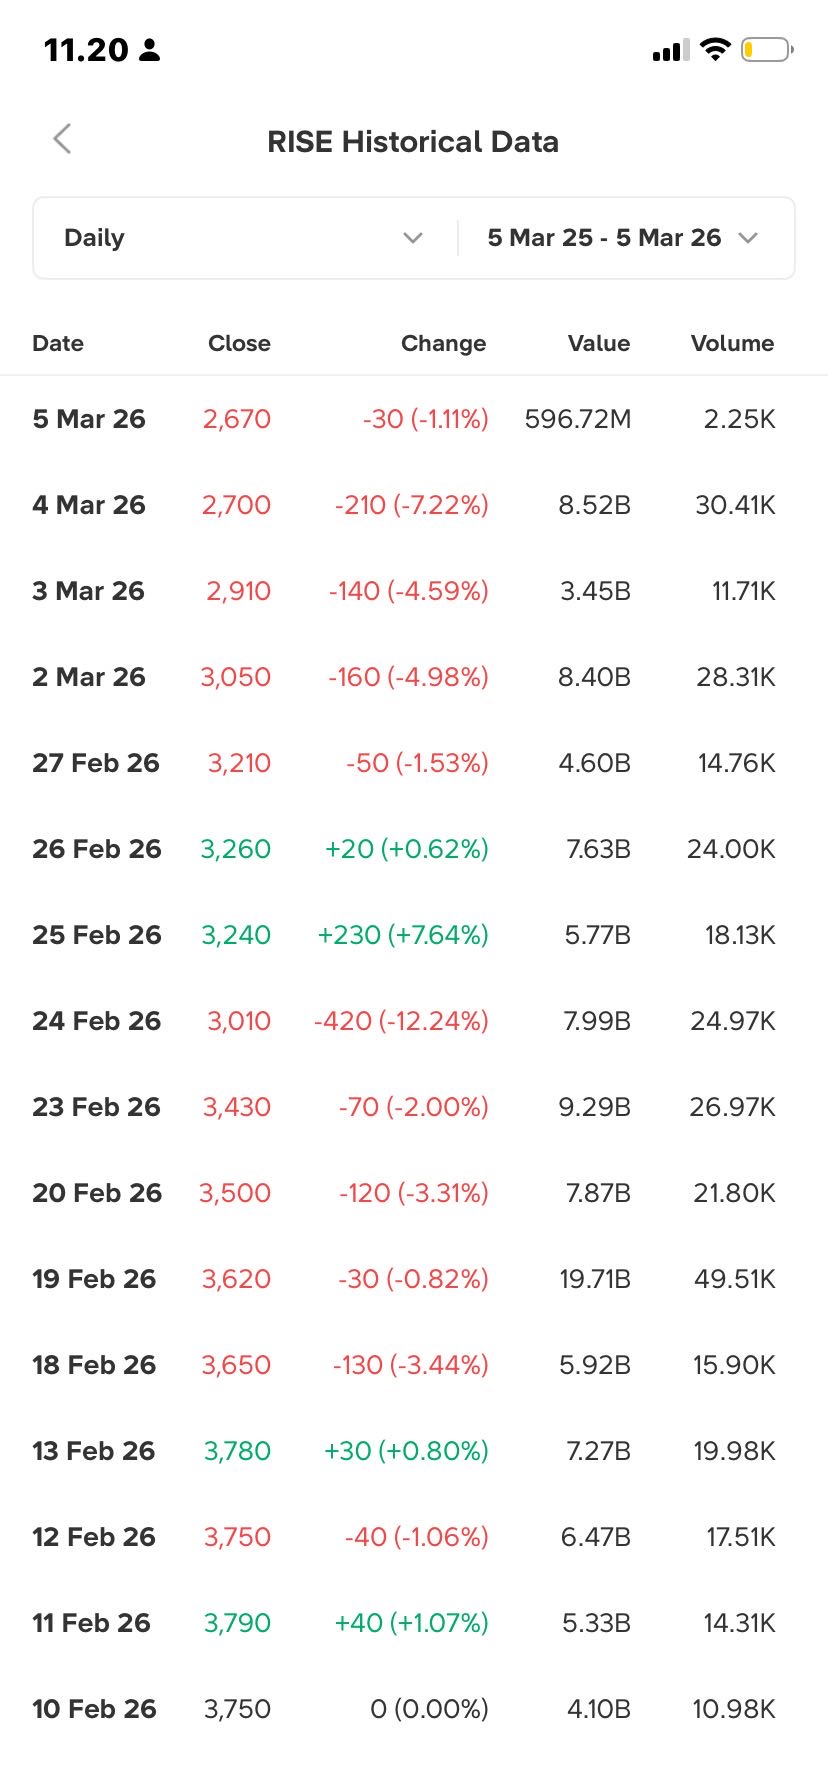This screenshot has width=828, height=1792.
Task: Select the 5 Mar 25 - 5 Mar 26 range
Action: (604, 238)
